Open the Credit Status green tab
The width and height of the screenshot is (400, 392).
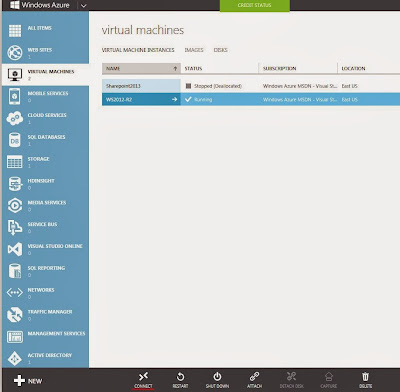[x=255, y=5]
